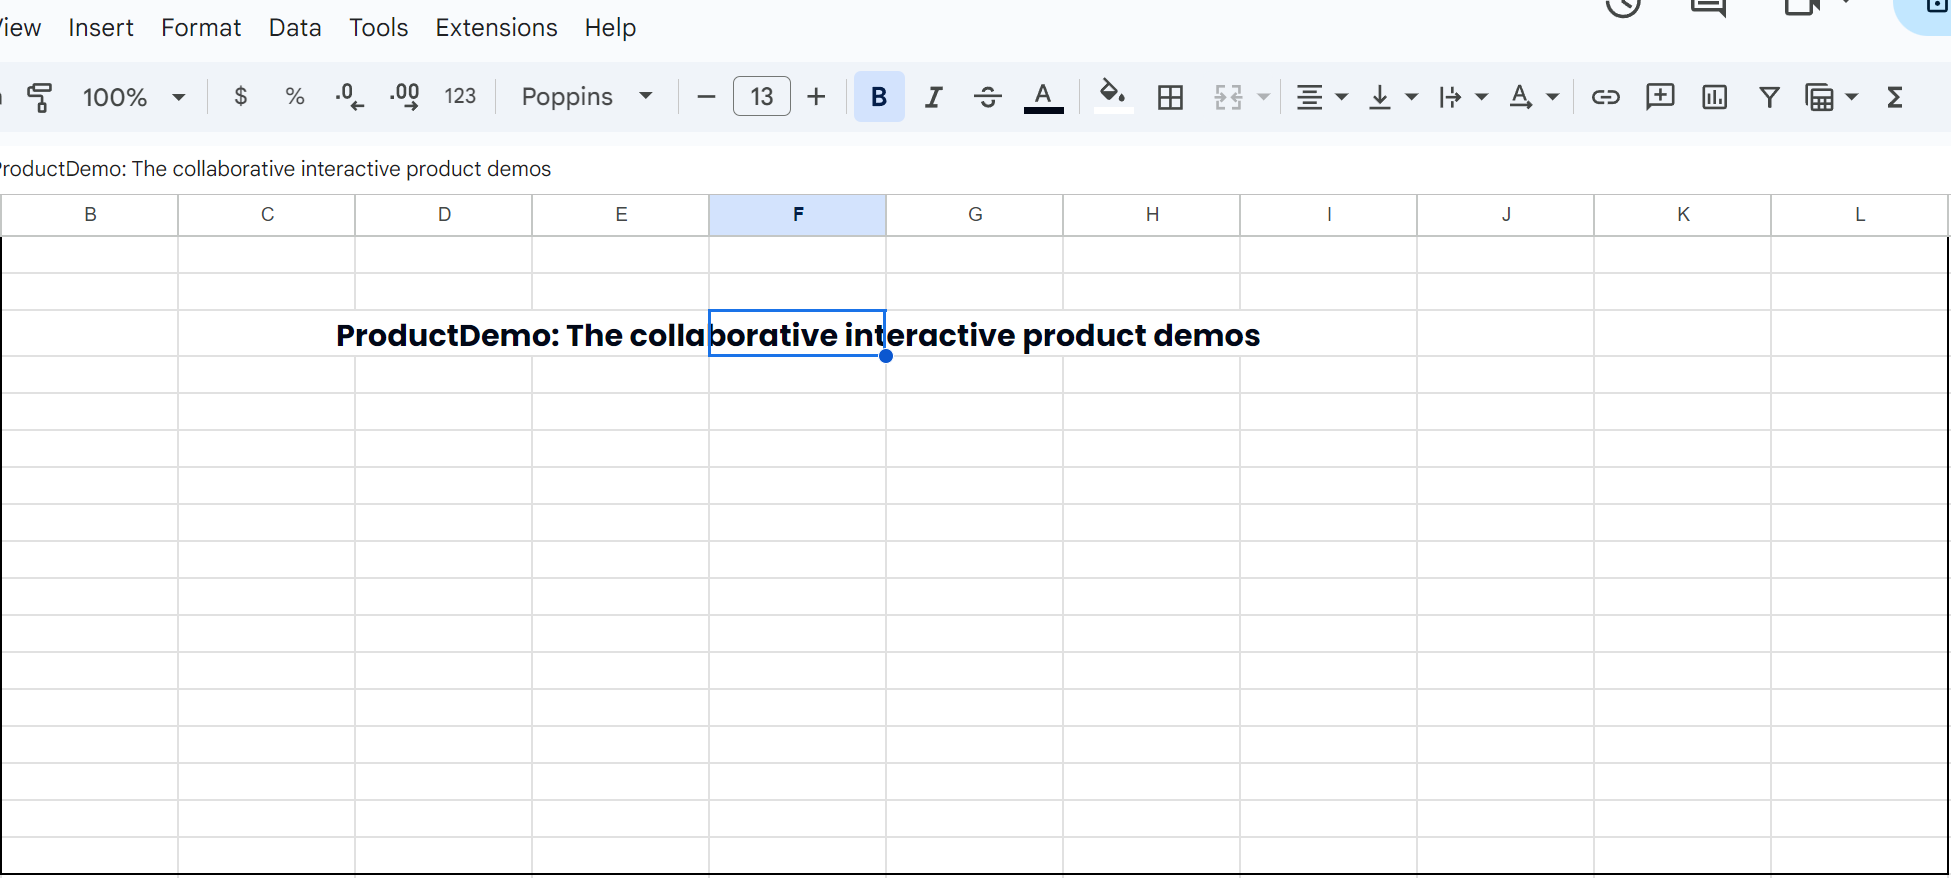1951x878 pixels.
Task: Select column B header
Action: pos(90,215)
